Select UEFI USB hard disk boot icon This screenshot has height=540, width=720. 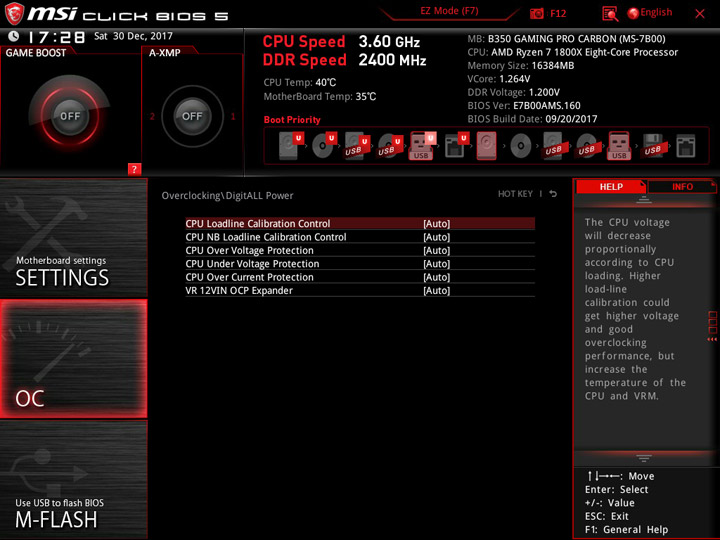click(357, 146)
